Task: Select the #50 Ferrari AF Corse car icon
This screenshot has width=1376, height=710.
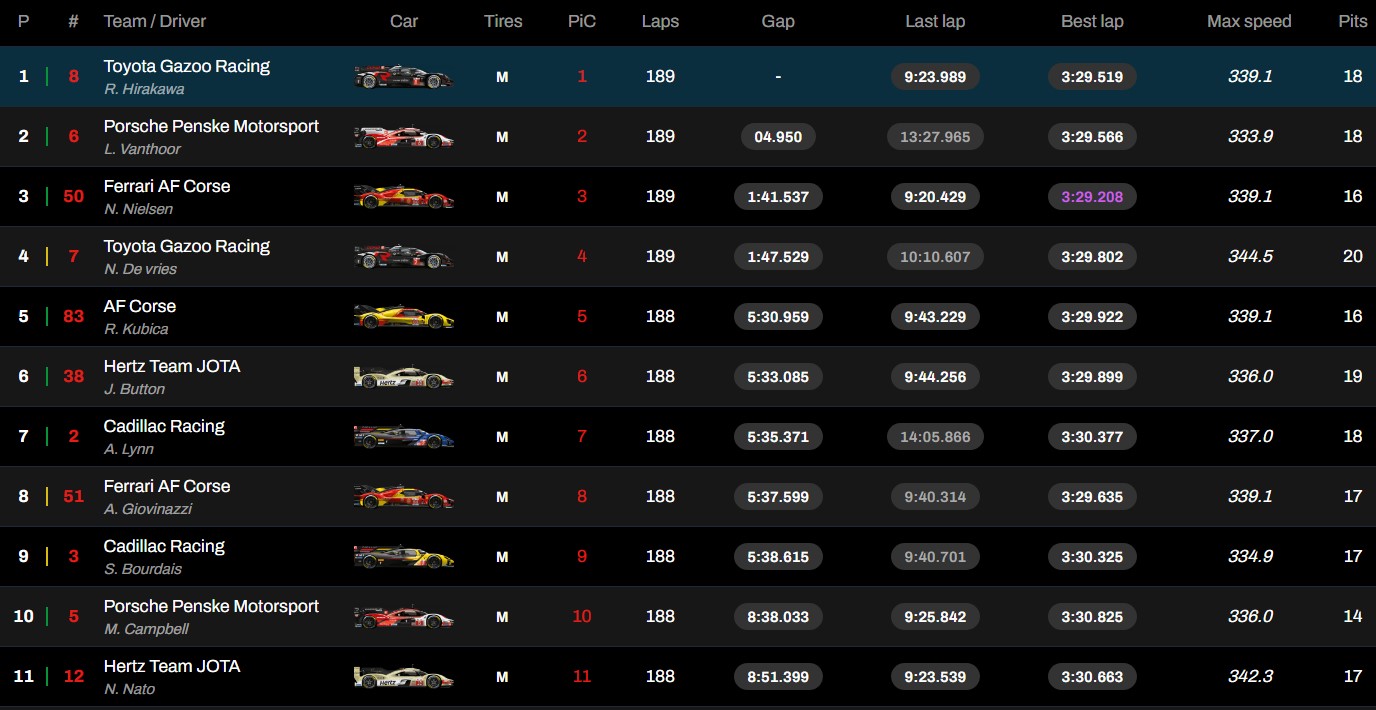Action: pyautogui.click(x=403, y=197)
